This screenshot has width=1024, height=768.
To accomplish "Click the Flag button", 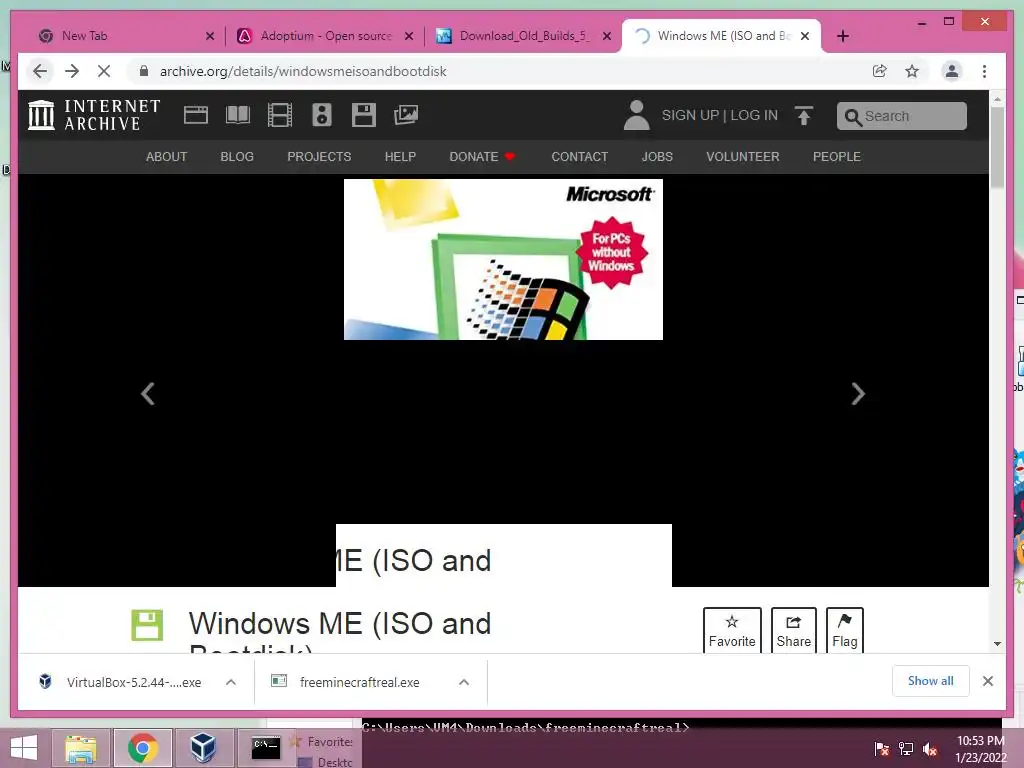I will point(844,630).
